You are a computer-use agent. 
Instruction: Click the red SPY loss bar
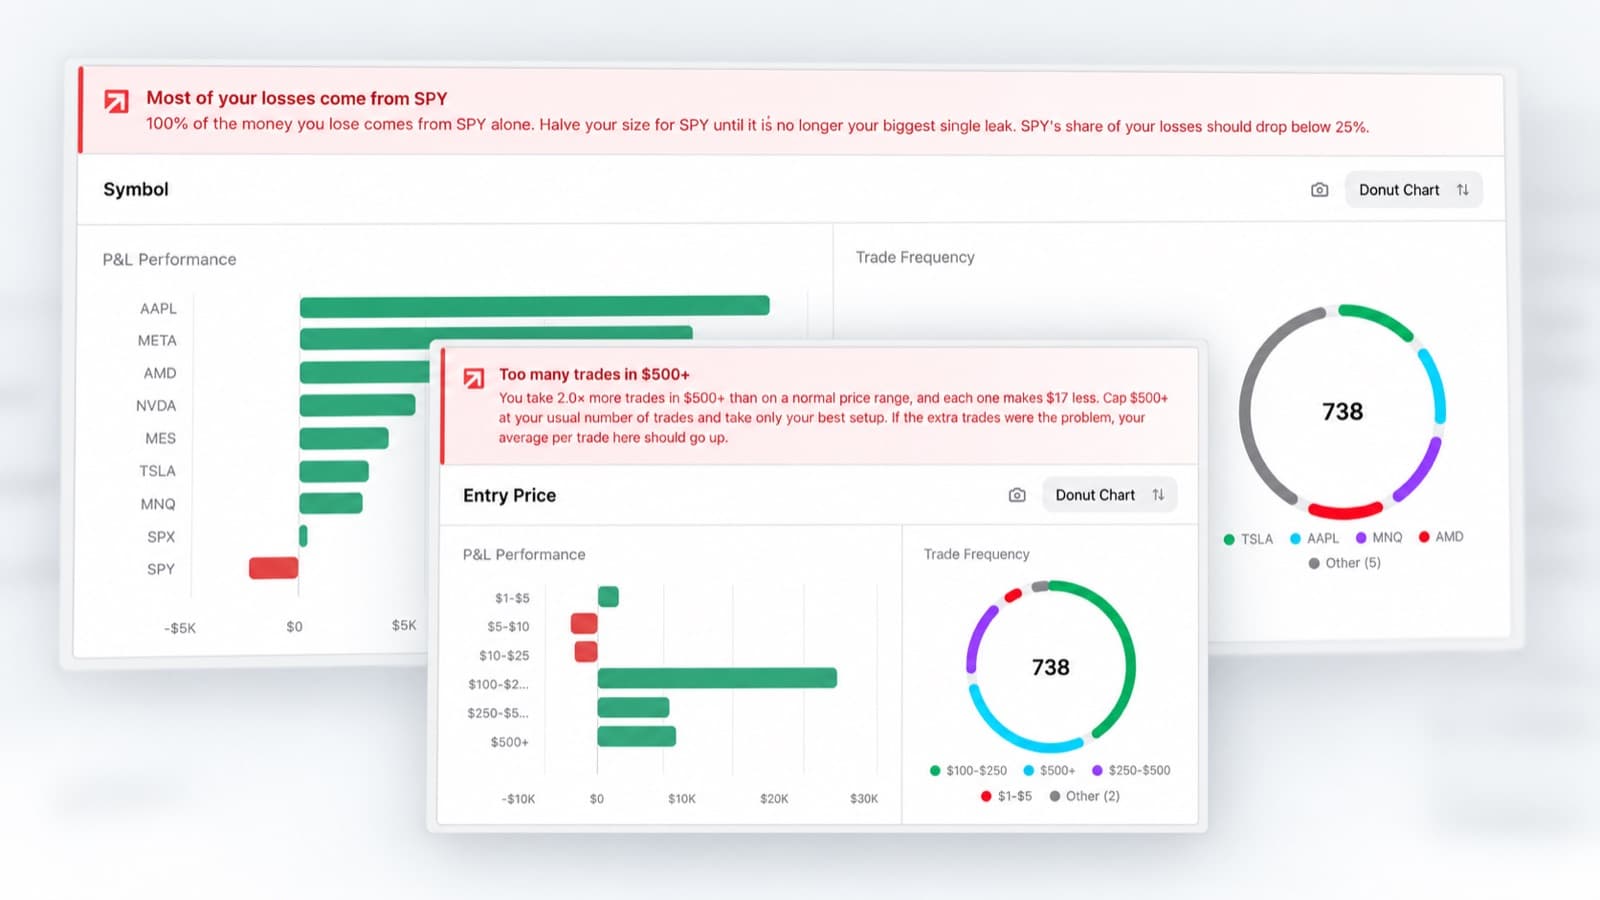(x=274, y=568)
